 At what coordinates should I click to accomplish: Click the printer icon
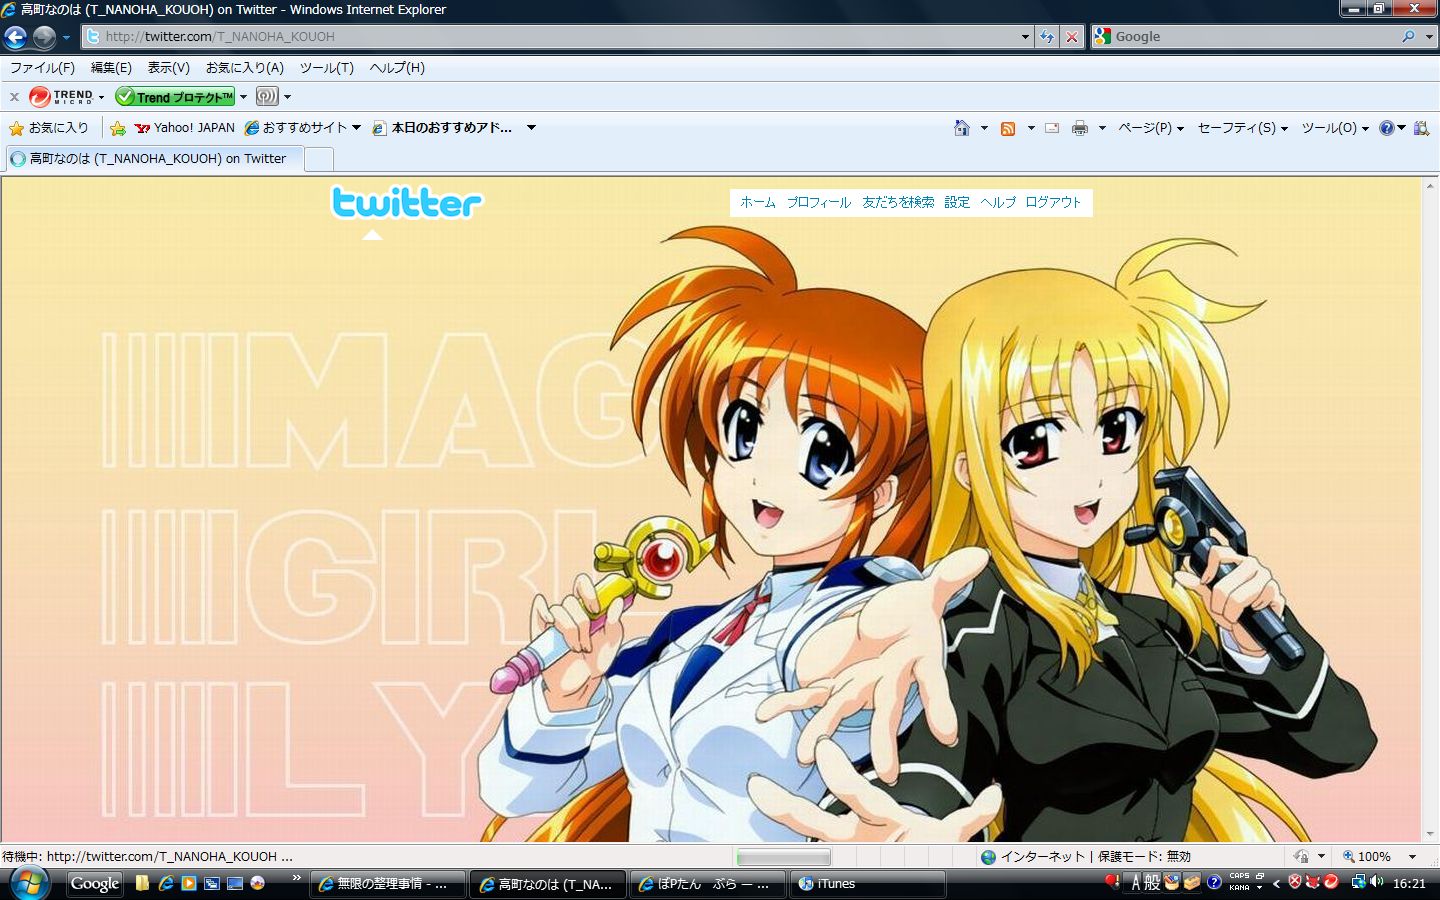pyautogui.click(x=1080, y=128)
